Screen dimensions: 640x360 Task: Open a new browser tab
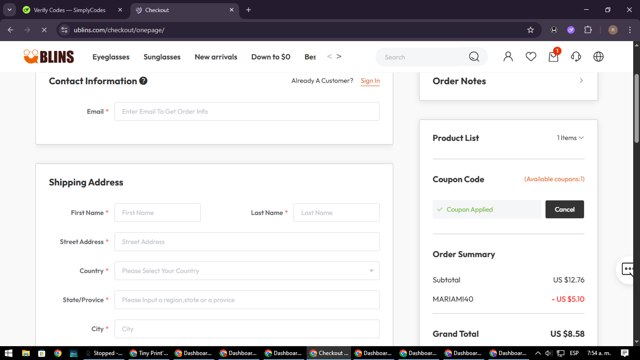pyautogui.click(x=248, y=10)
